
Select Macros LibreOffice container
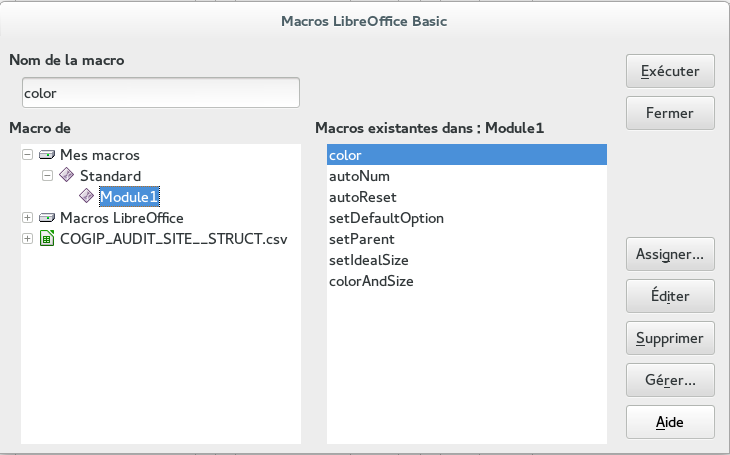pos(122,217)
